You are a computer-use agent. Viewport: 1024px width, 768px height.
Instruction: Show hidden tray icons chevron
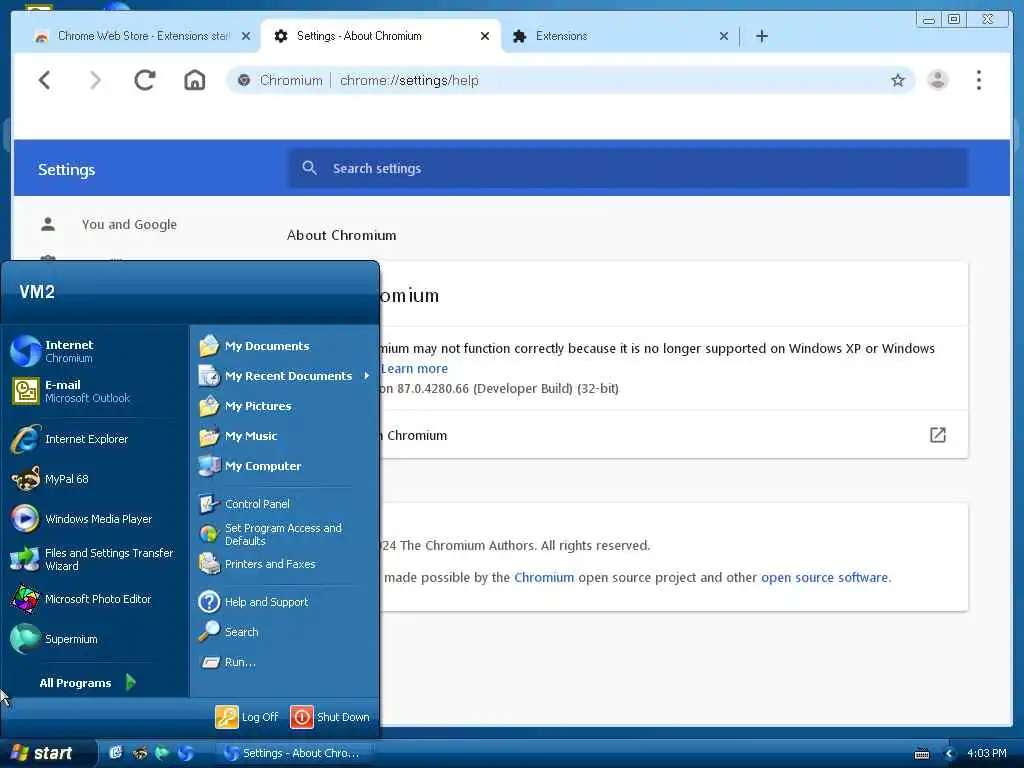coord(949,754)
